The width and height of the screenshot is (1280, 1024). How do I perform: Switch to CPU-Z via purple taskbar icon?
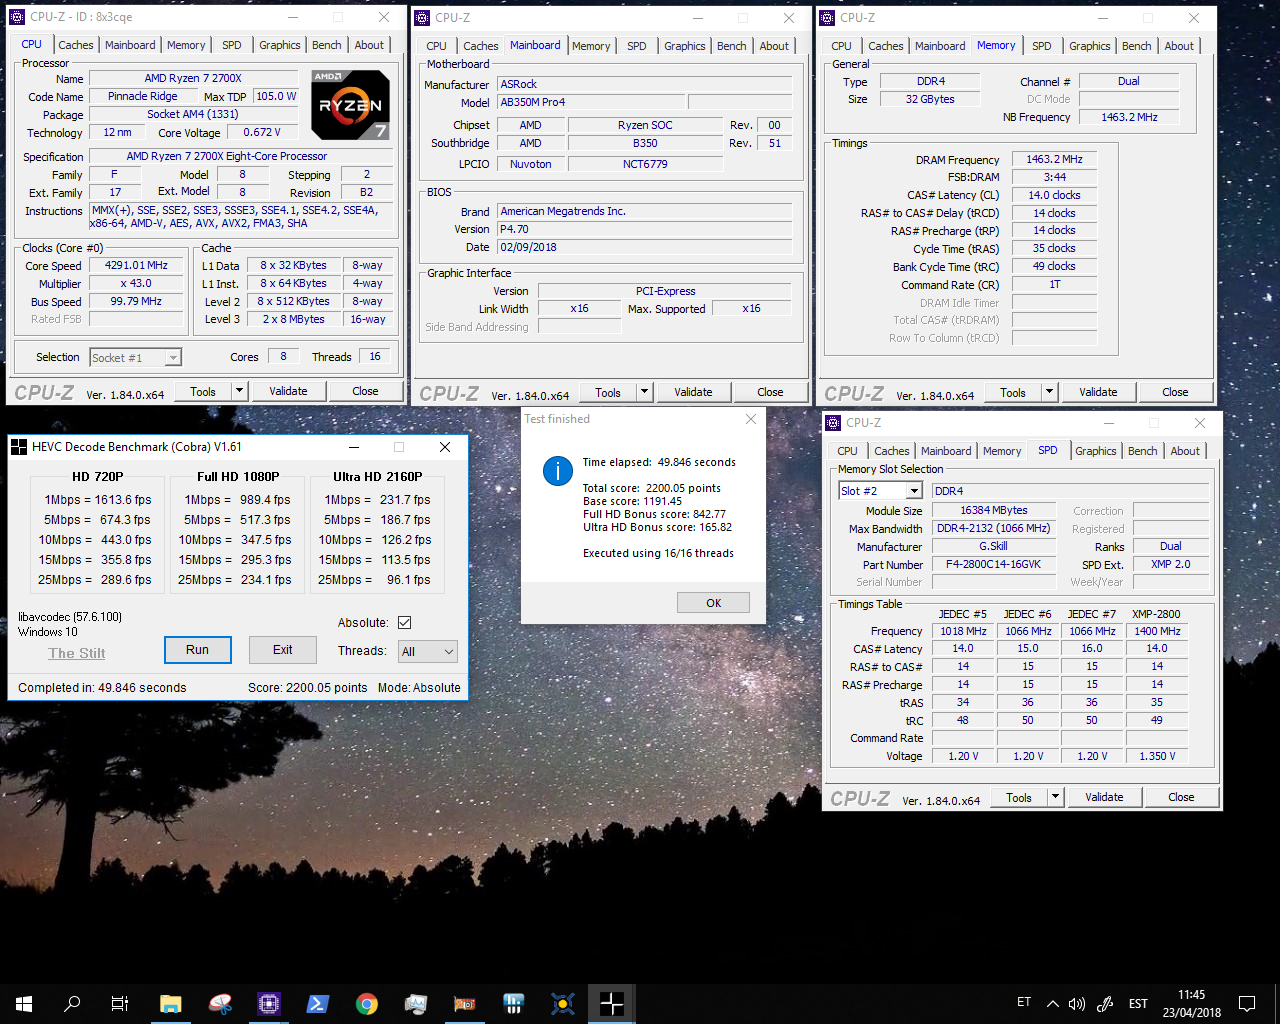(x=268, y=1003)
